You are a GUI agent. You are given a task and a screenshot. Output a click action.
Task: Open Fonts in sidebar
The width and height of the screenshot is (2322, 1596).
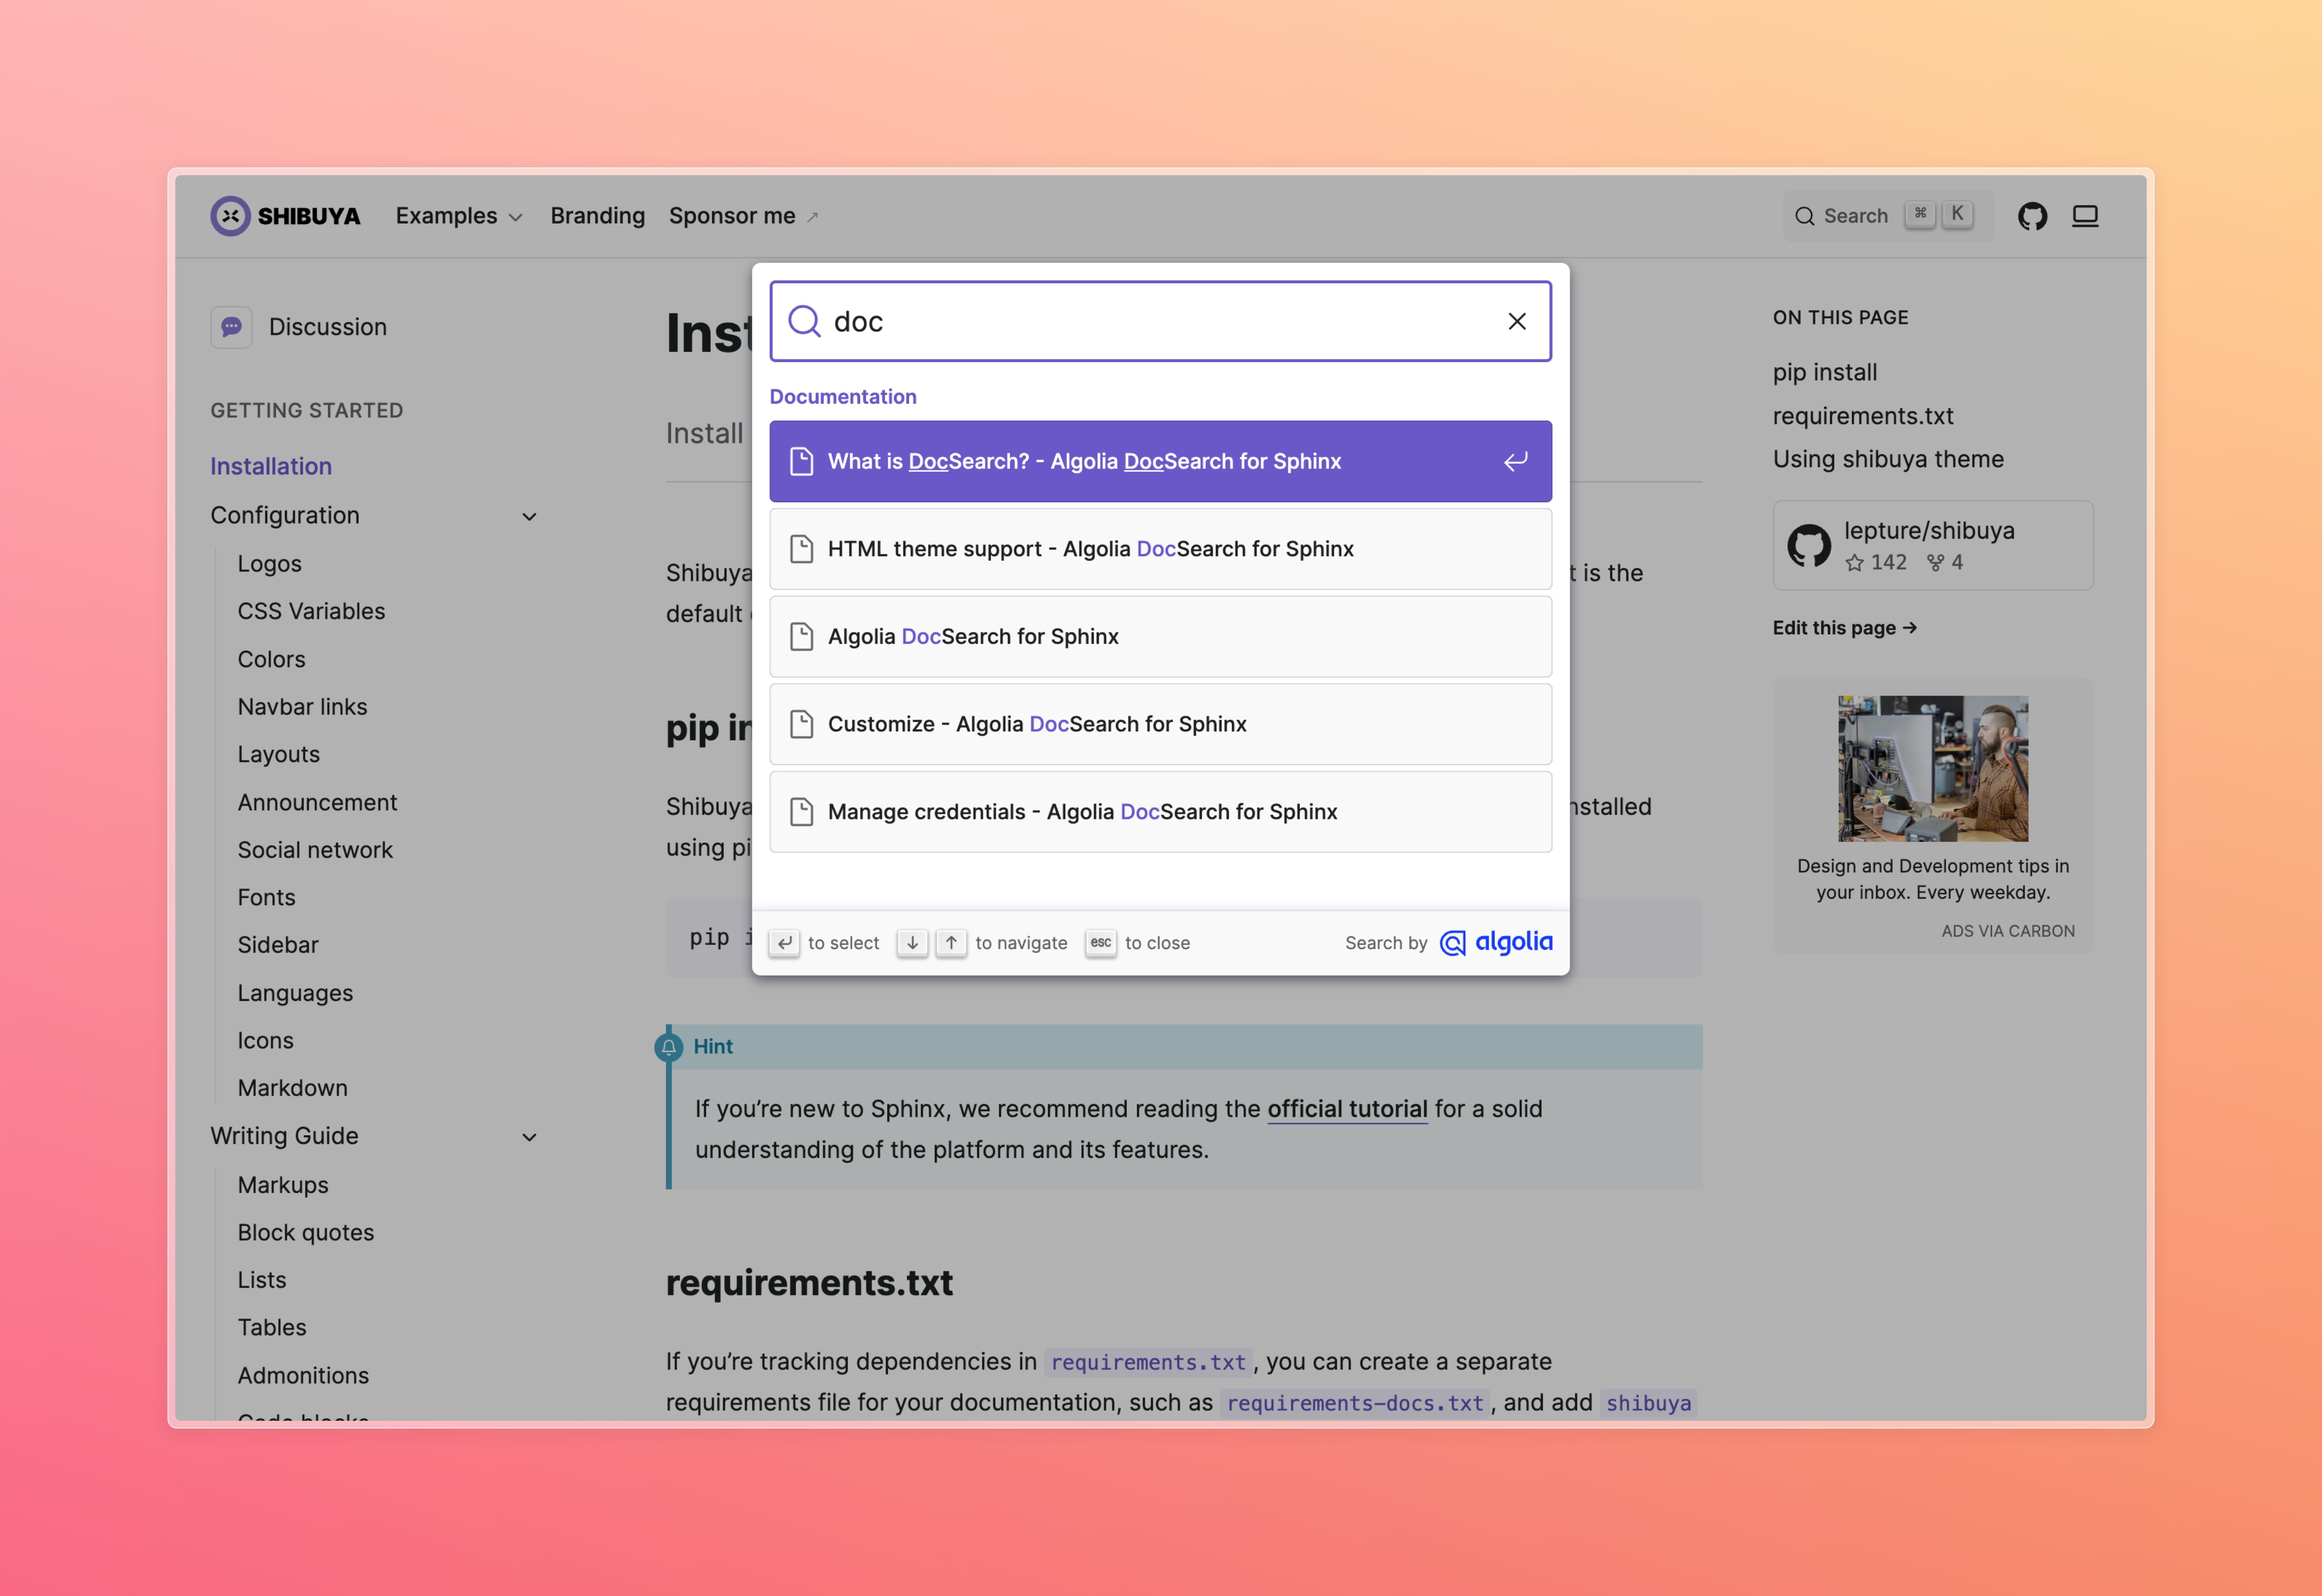coord(267,897)
